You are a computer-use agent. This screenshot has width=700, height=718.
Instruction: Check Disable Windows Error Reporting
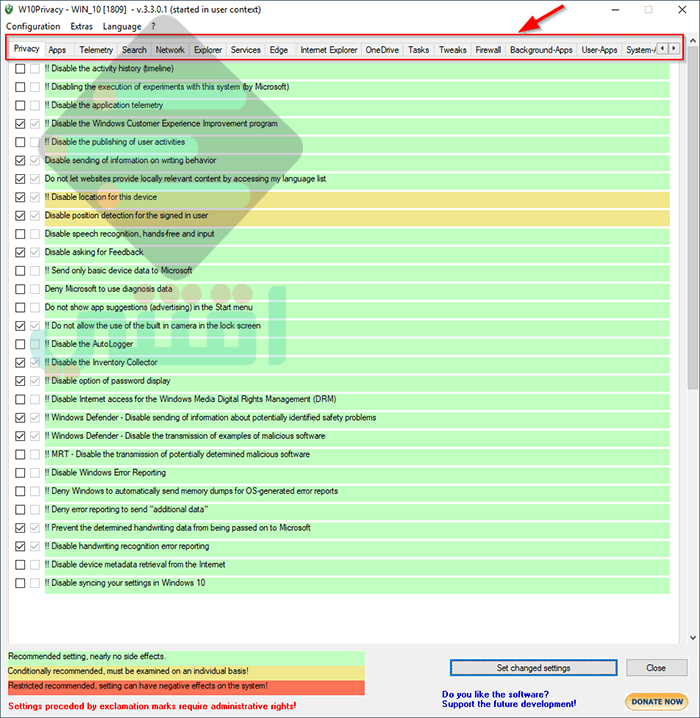tap(20, 473)
